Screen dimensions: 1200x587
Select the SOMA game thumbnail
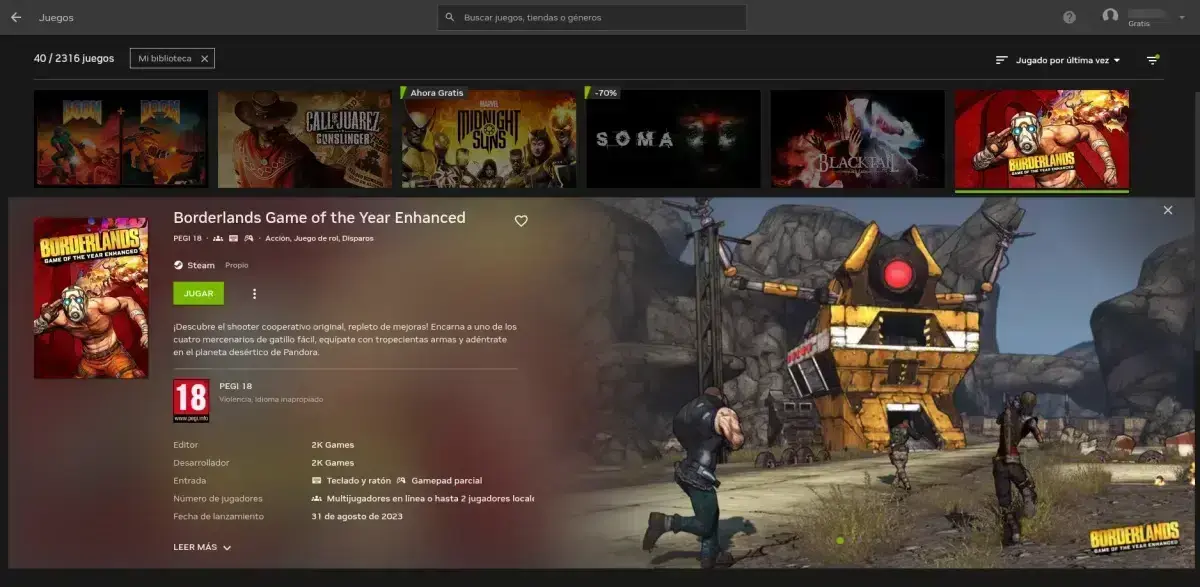pos(673,139)
